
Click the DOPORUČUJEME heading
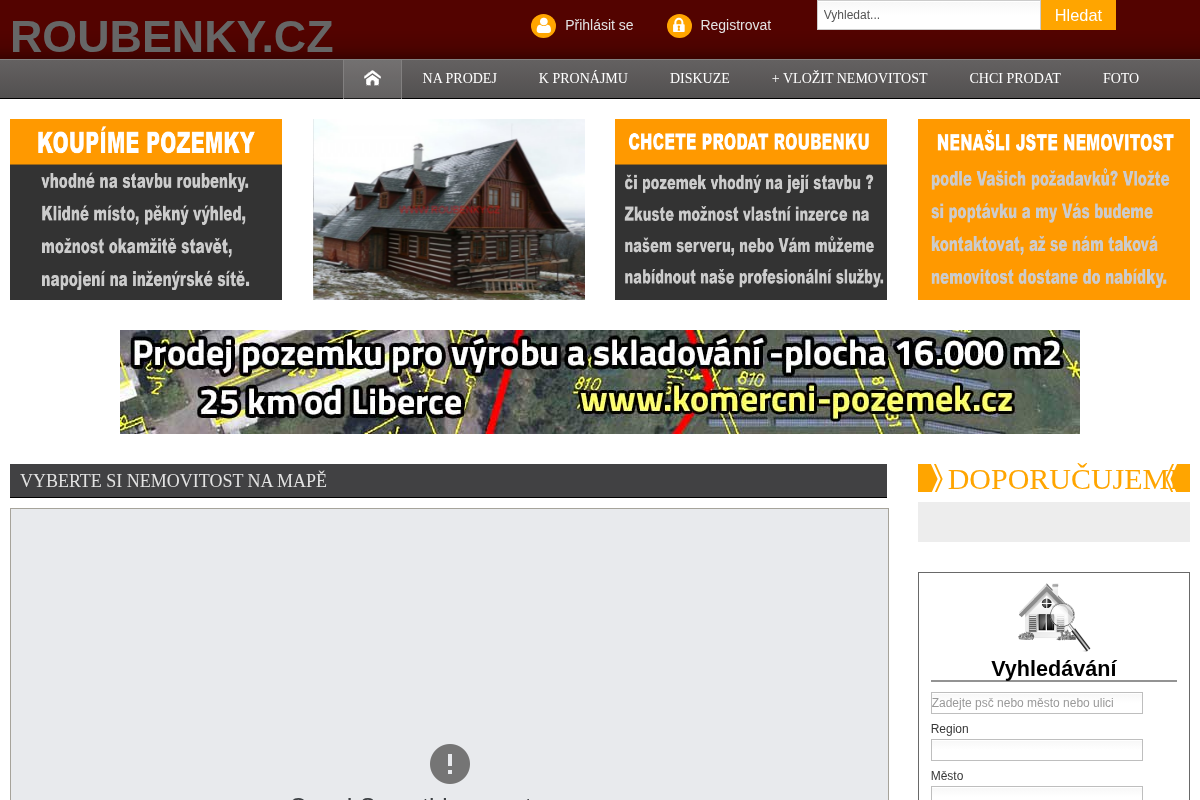(x=1054, y=478)
